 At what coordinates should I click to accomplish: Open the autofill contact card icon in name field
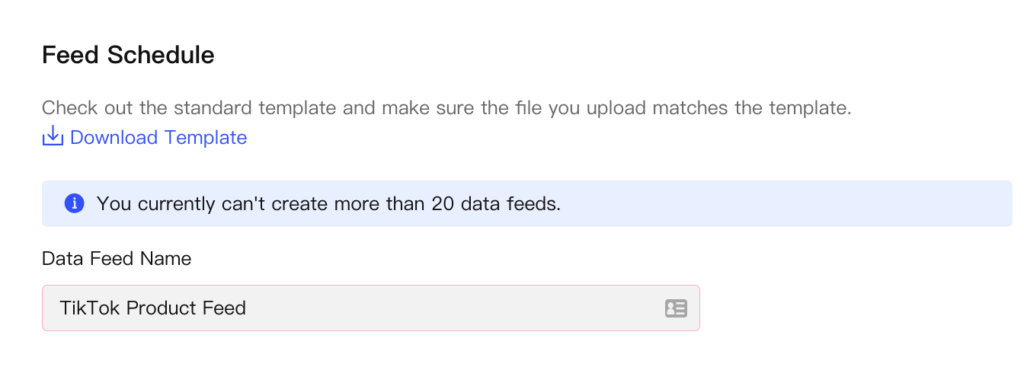pos(676,308)
